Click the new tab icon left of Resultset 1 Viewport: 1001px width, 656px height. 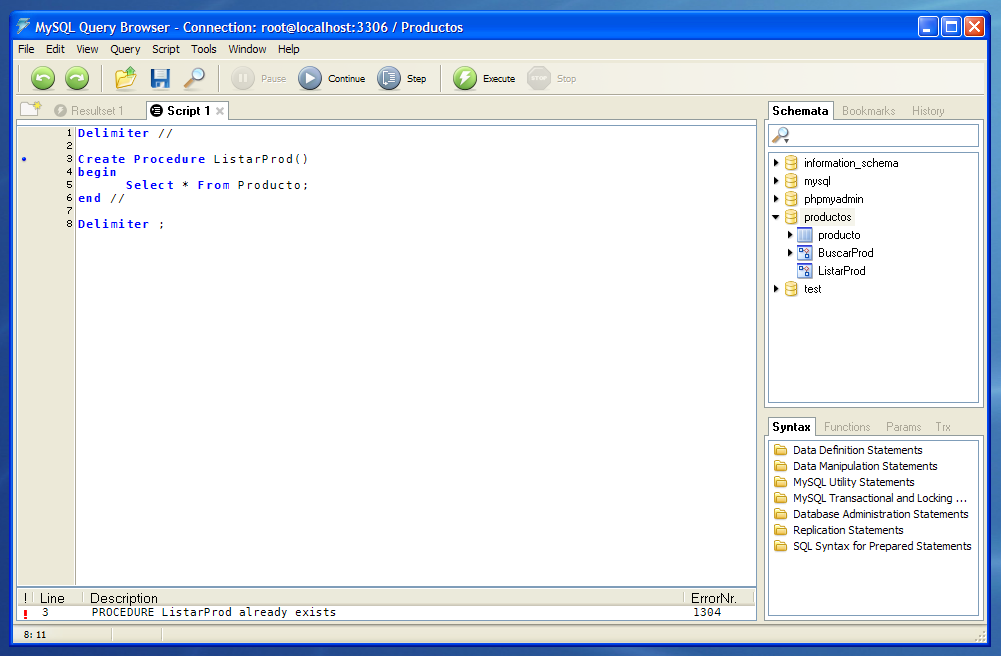pos(31,110)
